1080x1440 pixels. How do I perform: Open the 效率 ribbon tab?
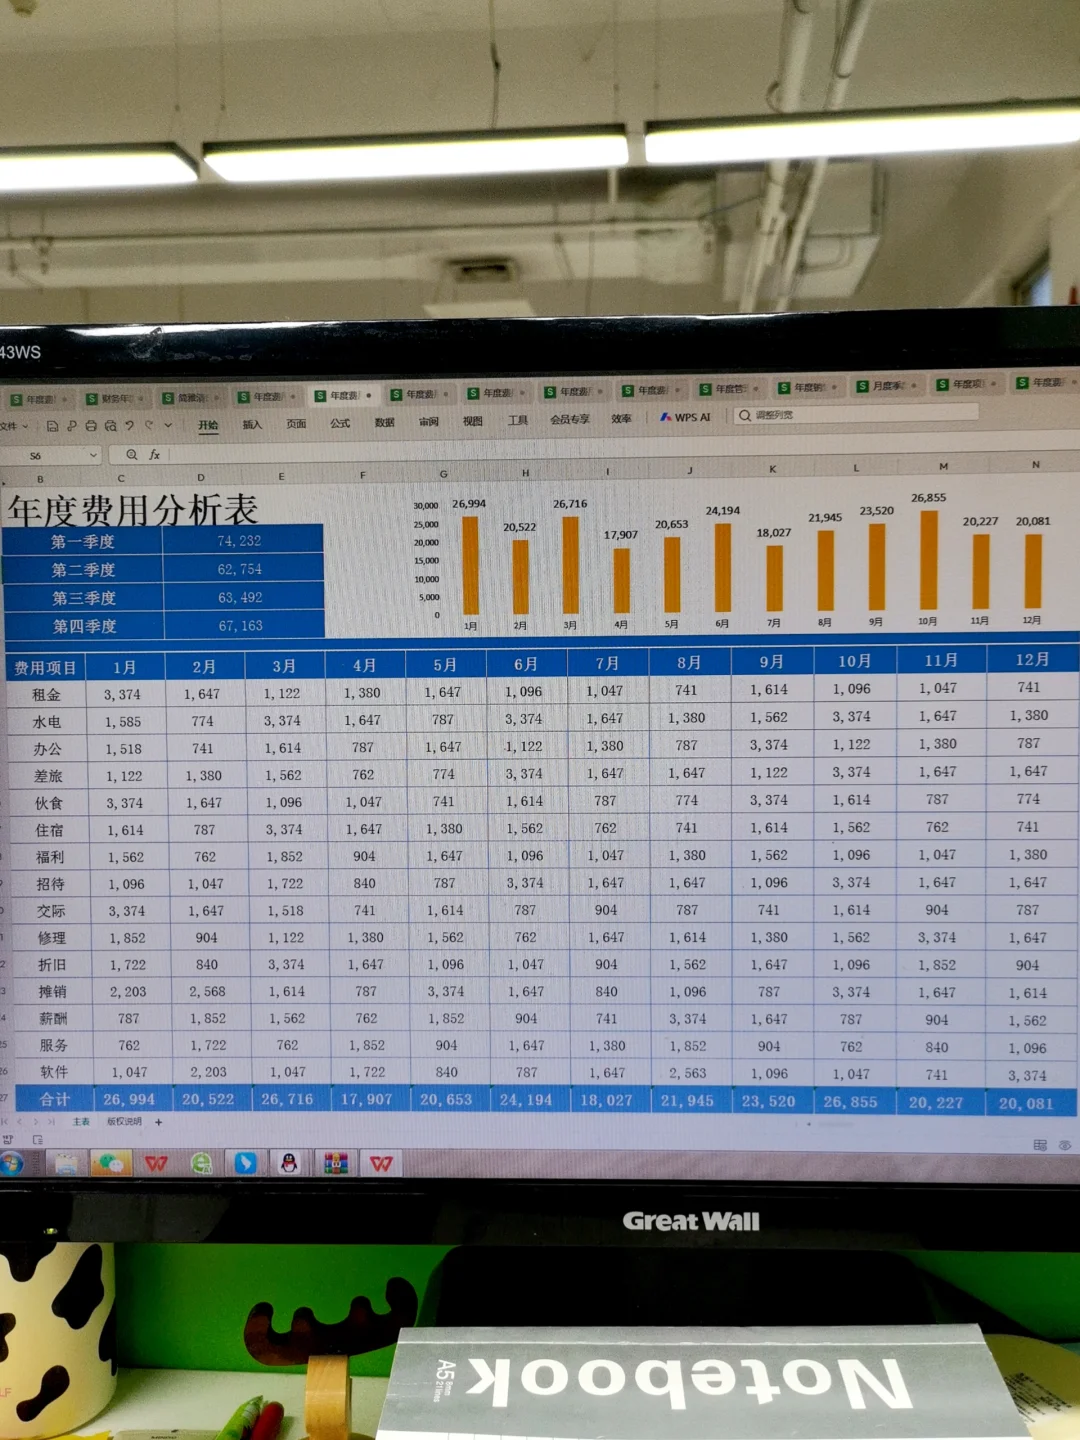621,418
